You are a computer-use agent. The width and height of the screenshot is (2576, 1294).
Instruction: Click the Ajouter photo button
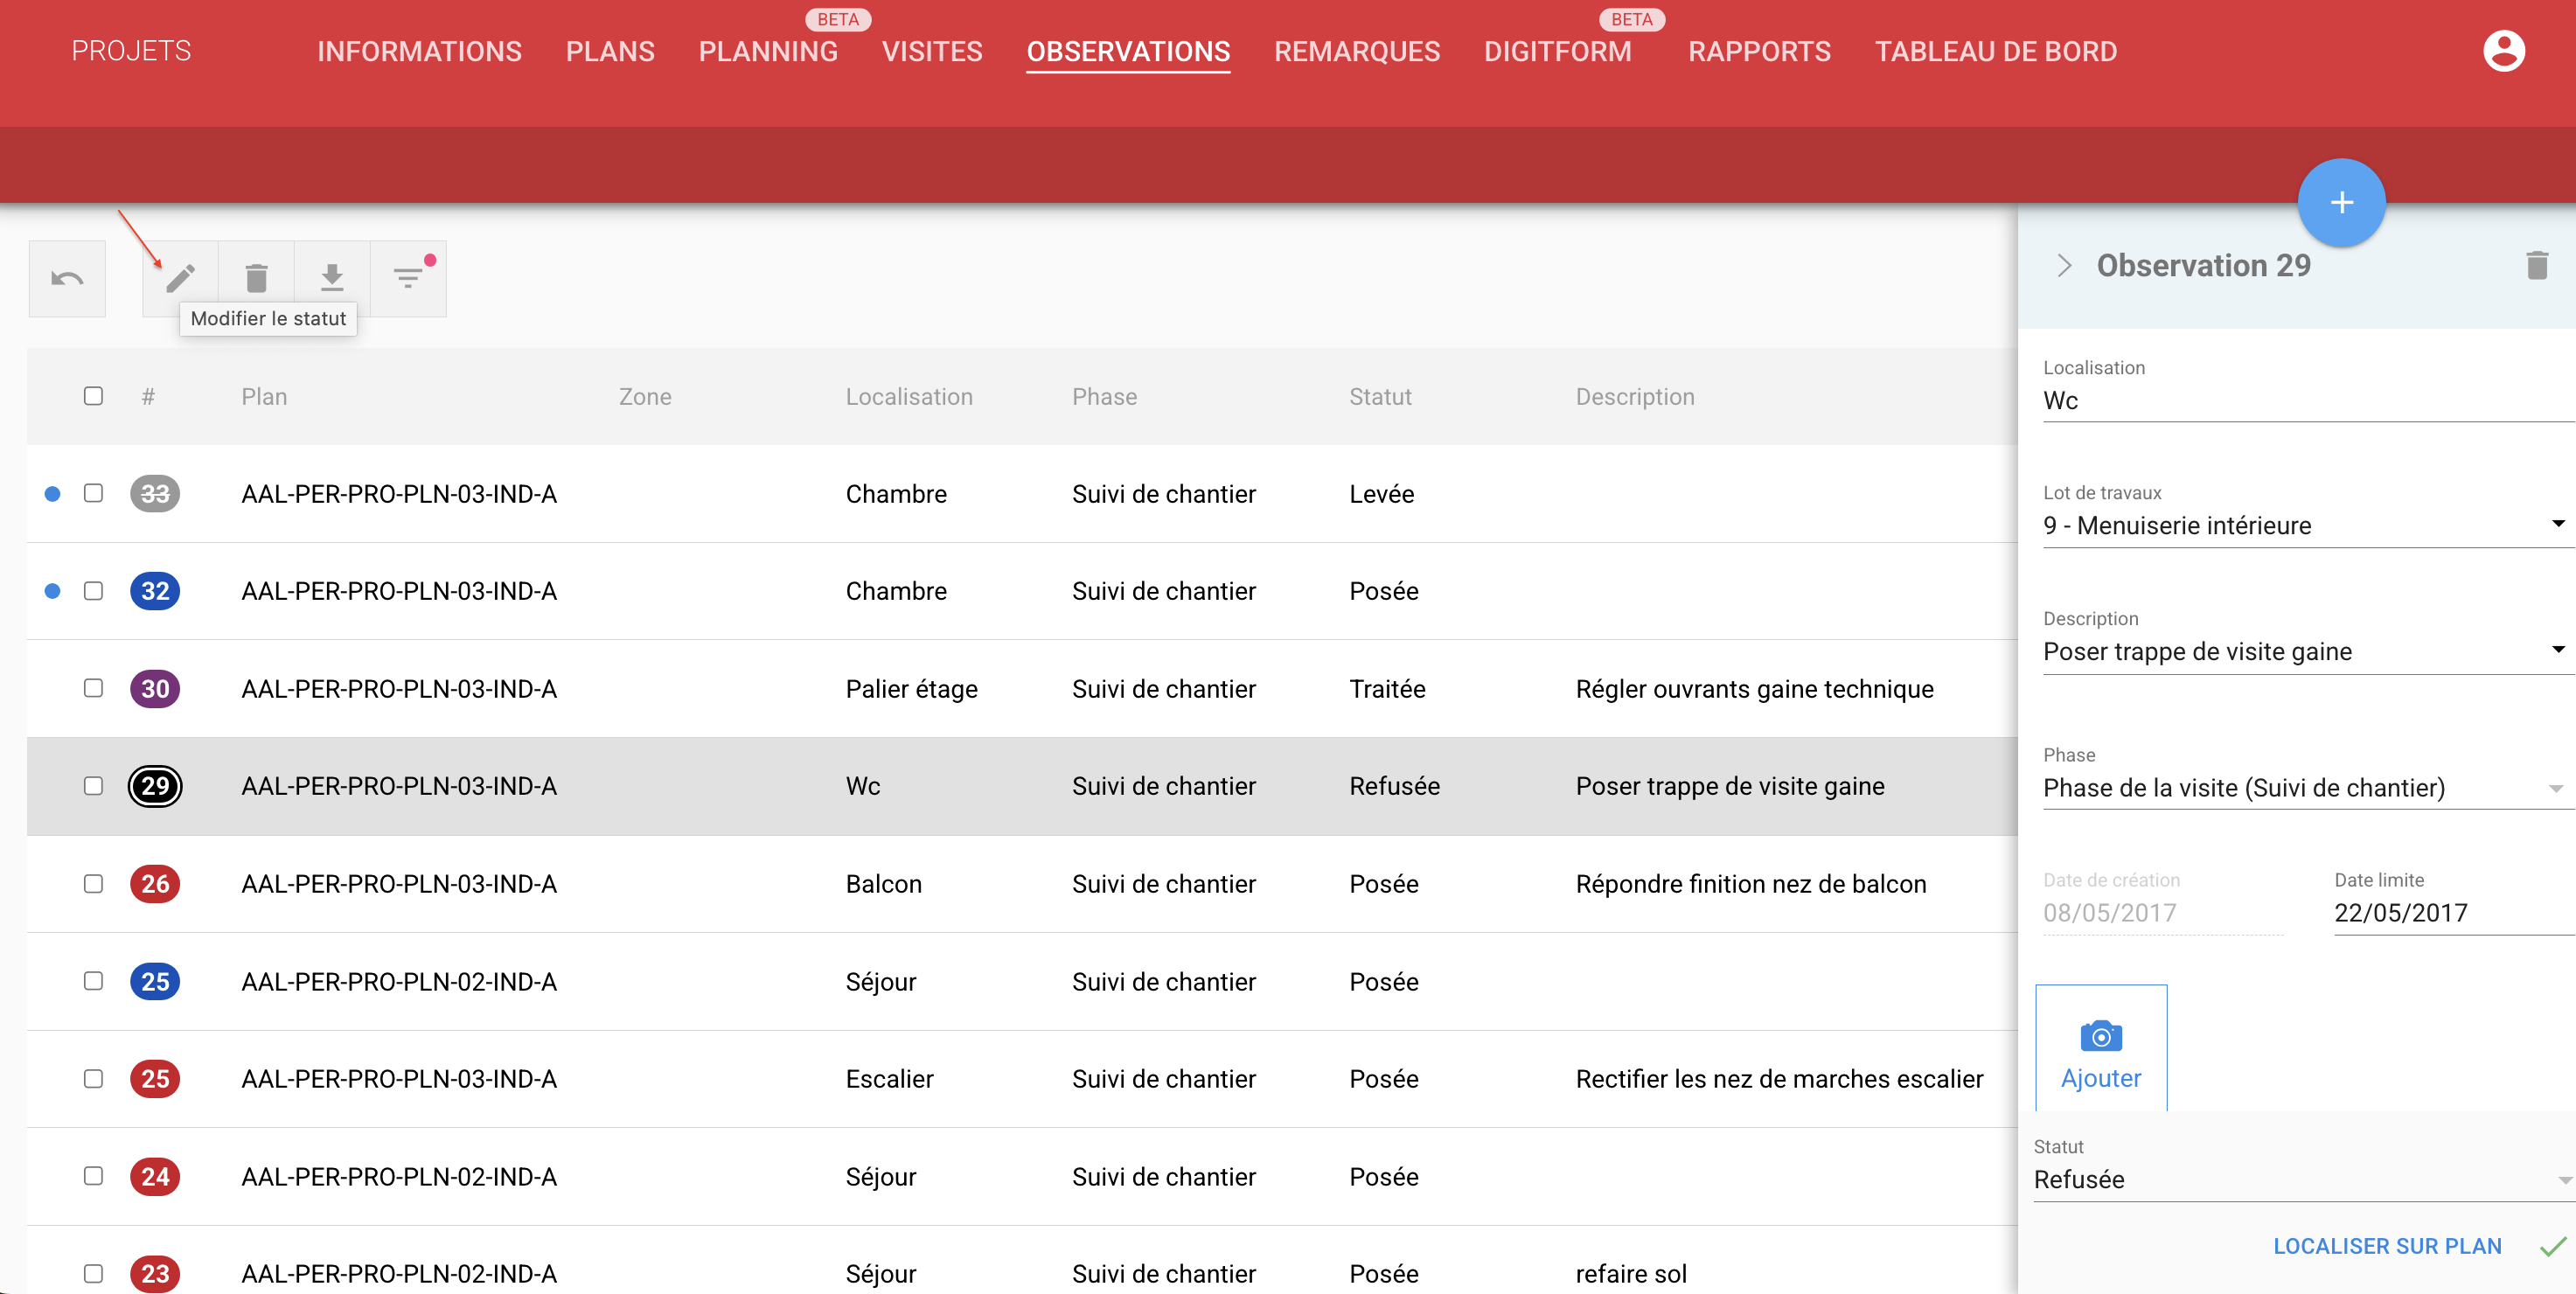[x=2100, y=1049]
